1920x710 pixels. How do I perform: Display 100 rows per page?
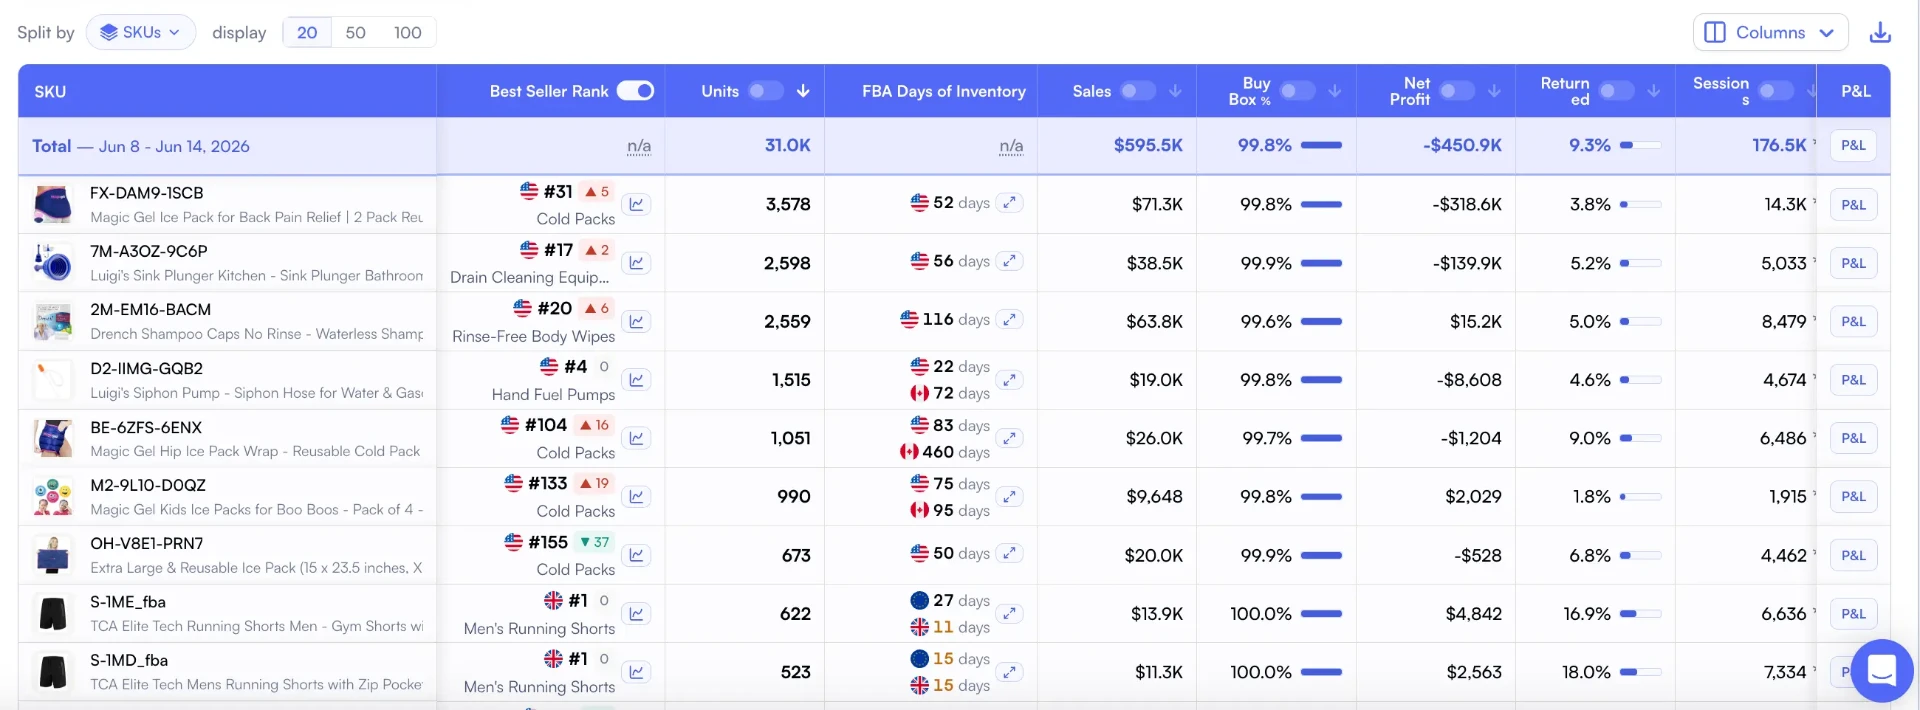407,32
